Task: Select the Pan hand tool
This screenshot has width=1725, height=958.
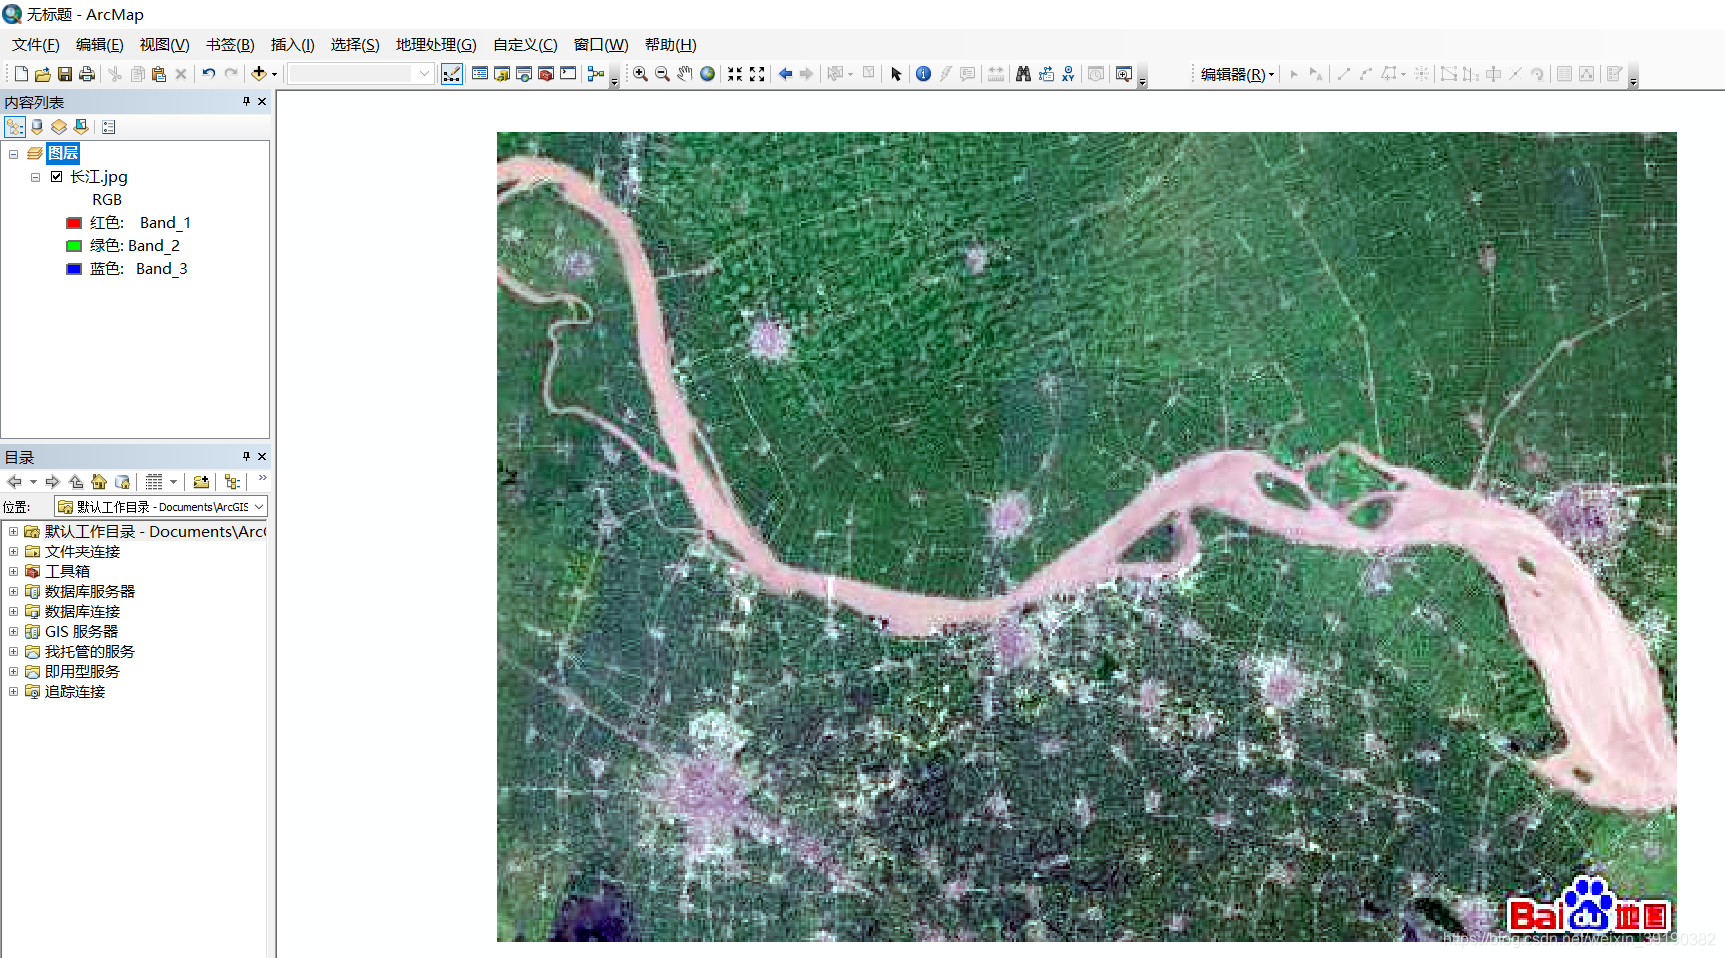Action: click(x=684, y=74)
